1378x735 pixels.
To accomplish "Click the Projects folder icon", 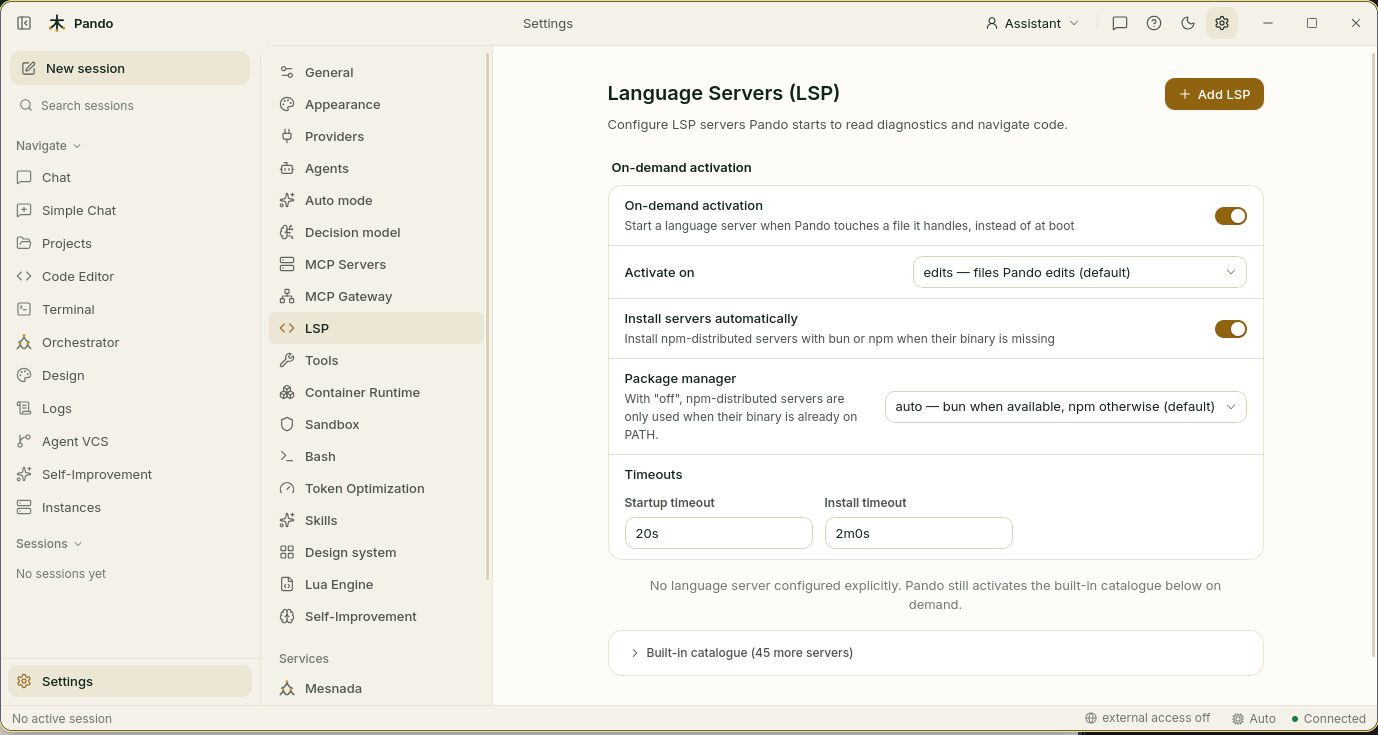I will click(24, 243).
